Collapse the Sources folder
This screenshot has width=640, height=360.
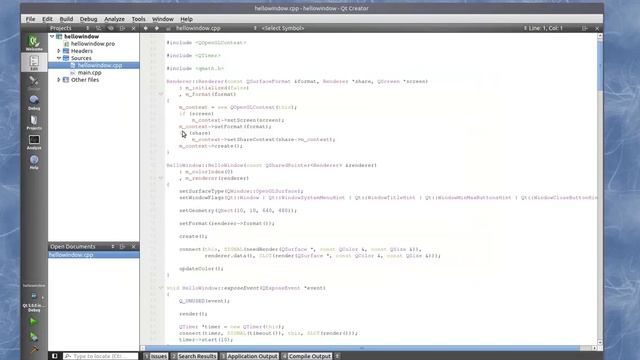point(59,58)
